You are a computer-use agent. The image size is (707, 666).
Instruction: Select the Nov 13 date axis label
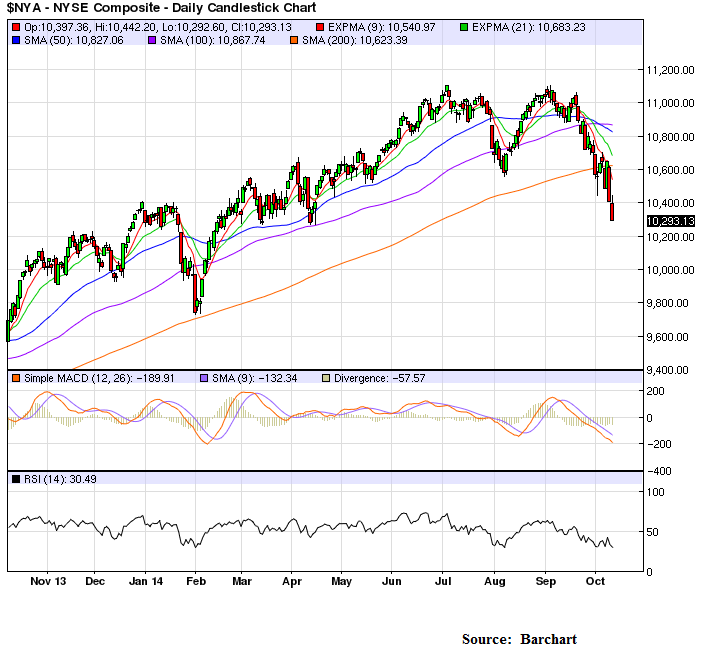click(47, 580)
